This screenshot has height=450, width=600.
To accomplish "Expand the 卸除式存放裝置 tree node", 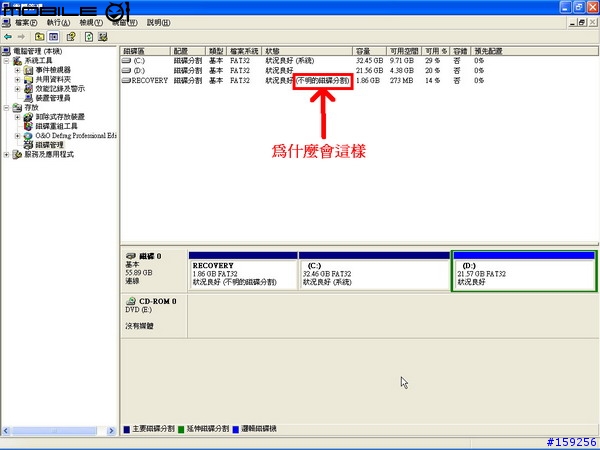I will 17,117.
